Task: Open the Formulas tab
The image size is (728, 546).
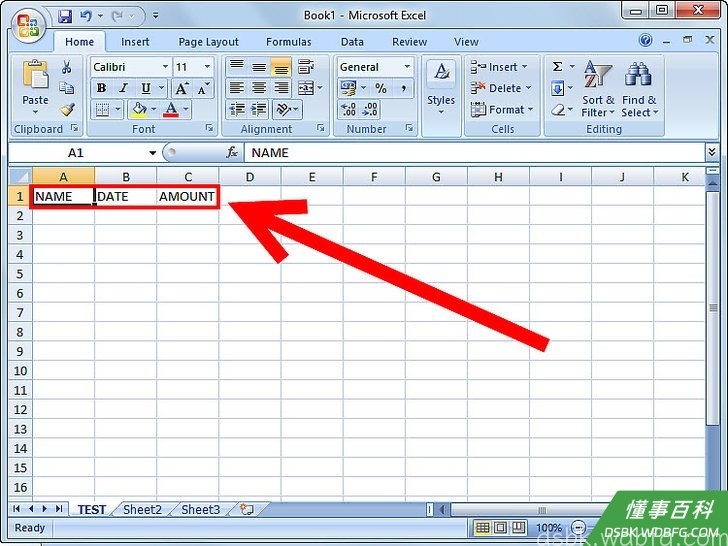Action: (x=288, y=42)
